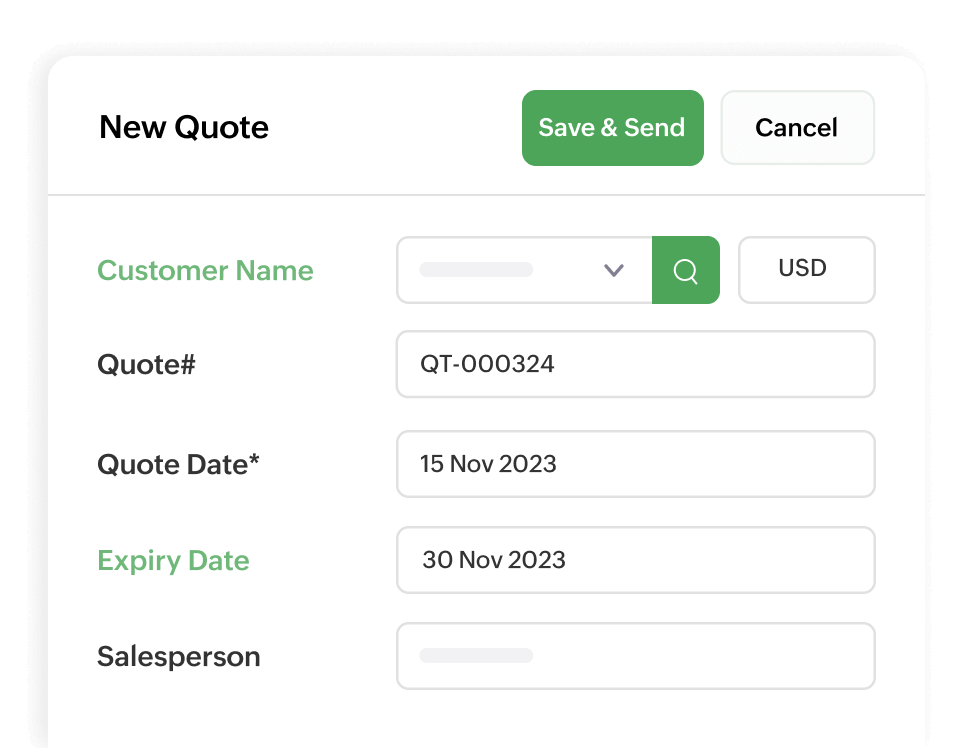Click the Customer Name label
Image resolution: width=974 pixels, height=748 pixels.
coord(205,270)
